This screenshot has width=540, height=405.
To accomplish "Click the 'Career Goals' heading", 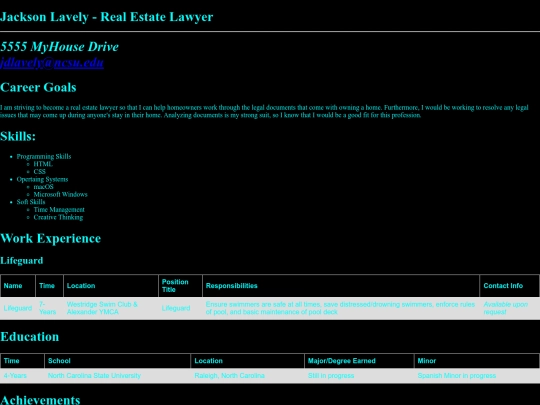I will click(x=38, y=87).
